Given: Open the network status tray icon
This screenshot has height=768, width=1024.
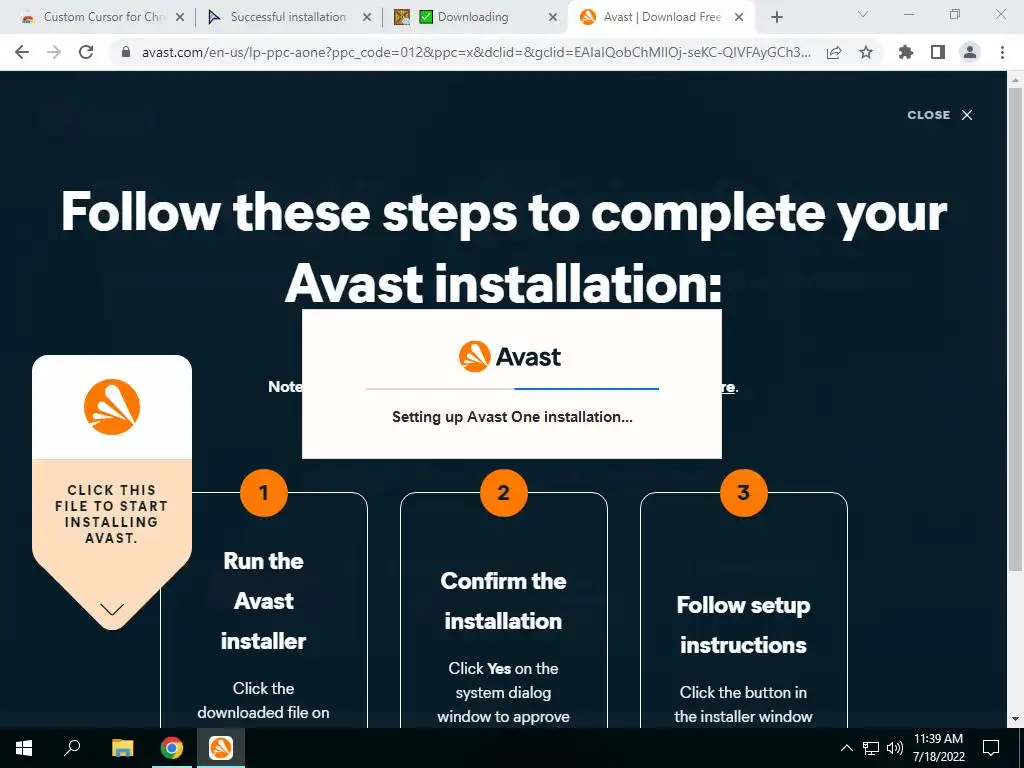Looking at the screenshot, I should click(871, 748).
